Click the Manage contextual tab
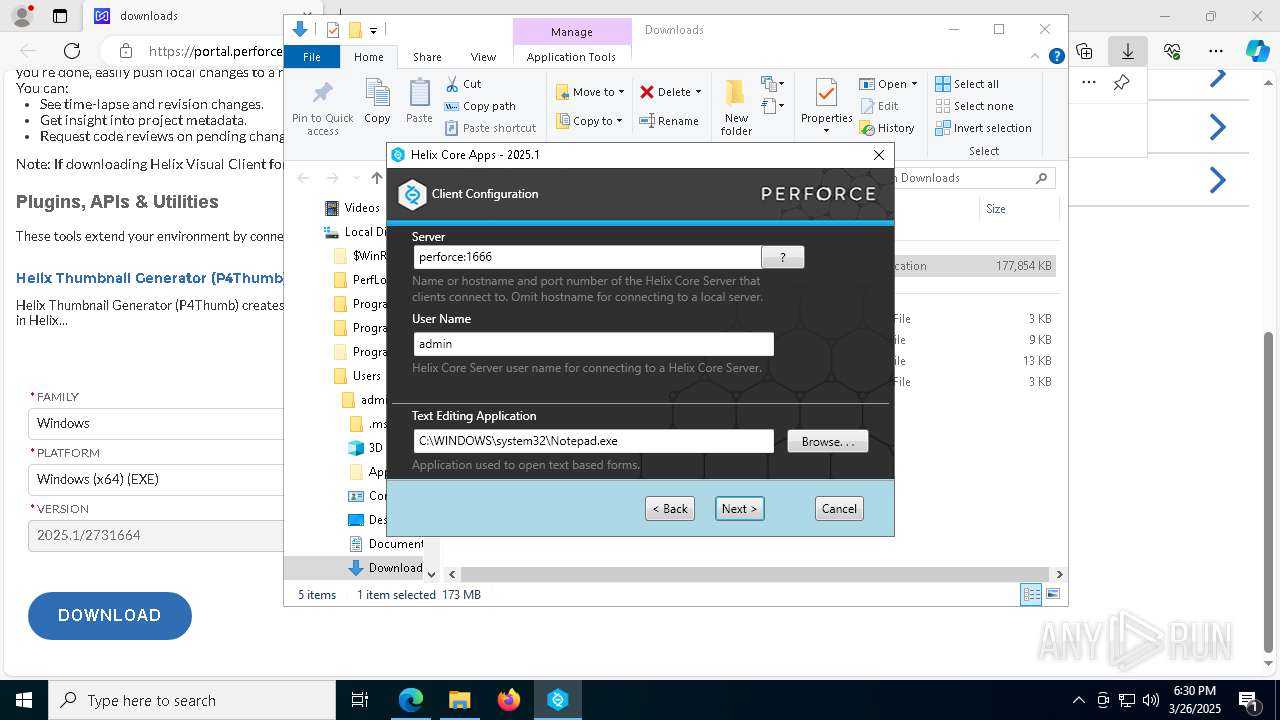1280x720 pixels. (572, 32)
